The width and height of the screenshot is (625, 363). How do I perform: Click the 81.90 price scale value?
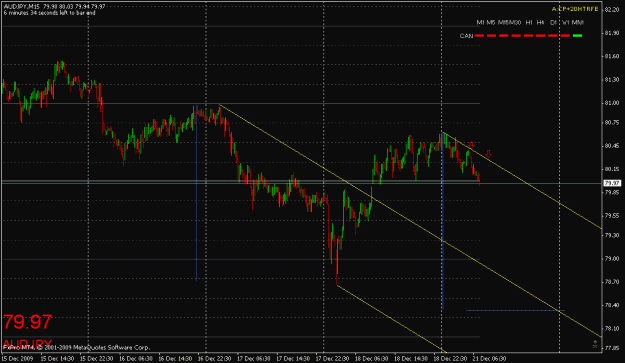[x=612, y=33]
